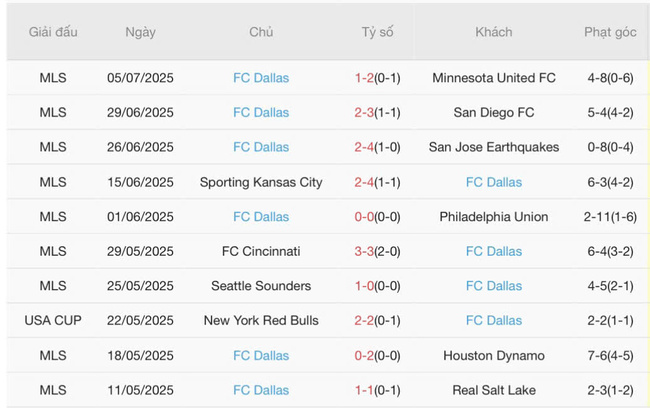Screen dimensions: 650x408
Task: Click FC Dallas in the 15/06/2025 row
Action: (x=494, y=182)
